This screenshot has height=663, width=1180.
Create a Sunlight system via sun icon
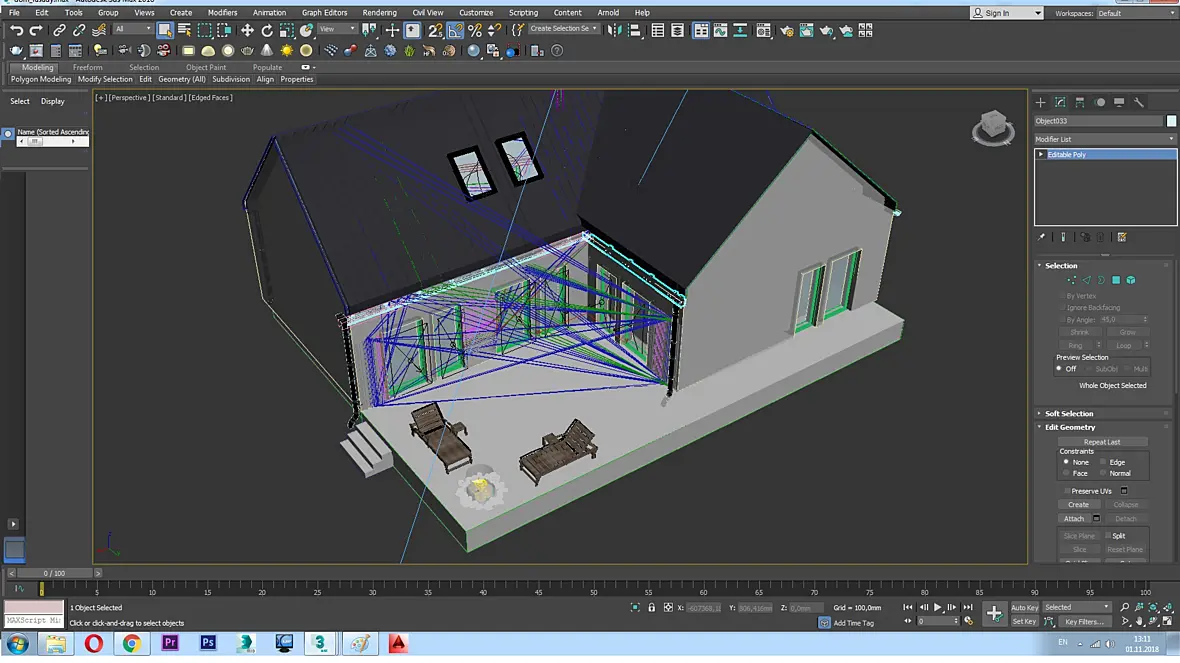click(287, 50)
